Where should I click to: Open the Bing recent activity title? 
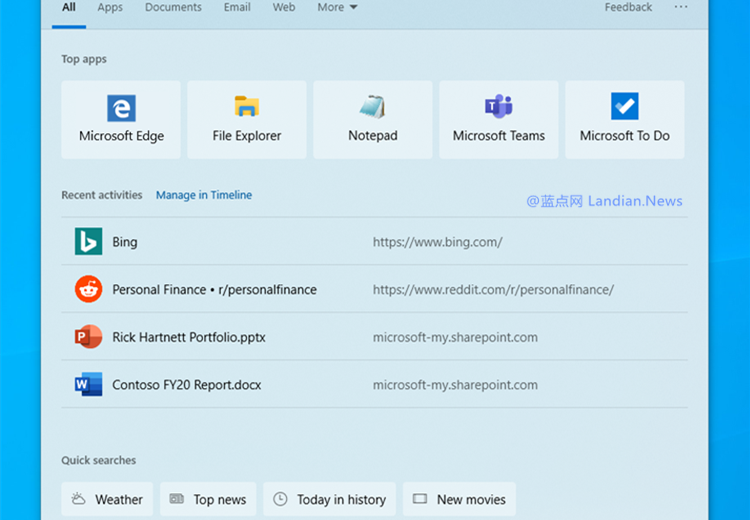[x=125, y=242]
